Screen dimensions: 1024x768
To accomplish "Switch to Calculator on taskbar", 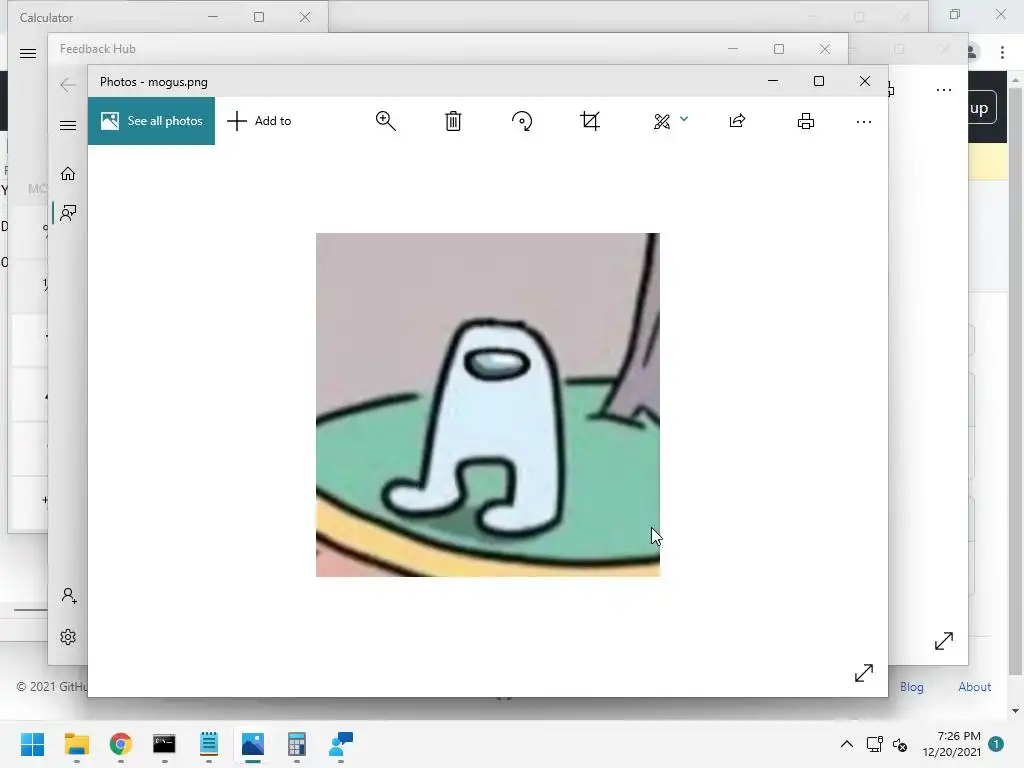I will tap(297, 744).
